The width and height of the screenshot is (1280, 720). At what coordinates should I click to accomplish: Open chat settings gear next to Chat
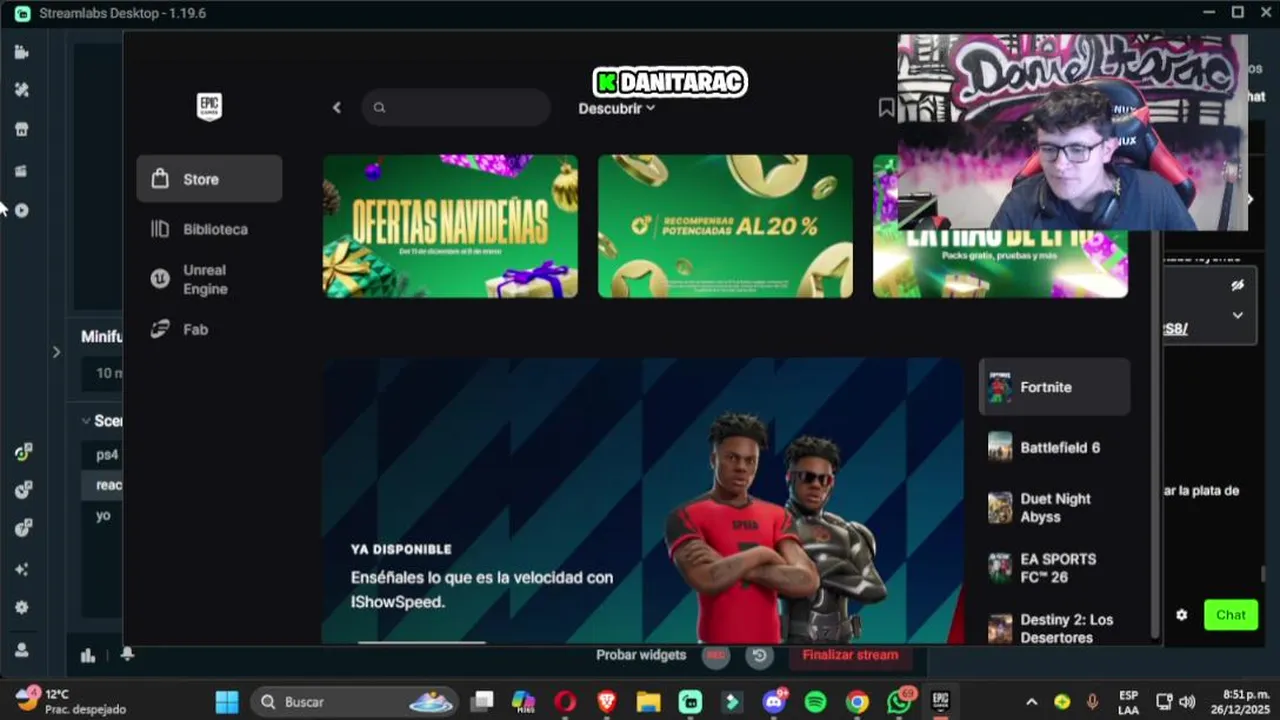[1182, 615]
